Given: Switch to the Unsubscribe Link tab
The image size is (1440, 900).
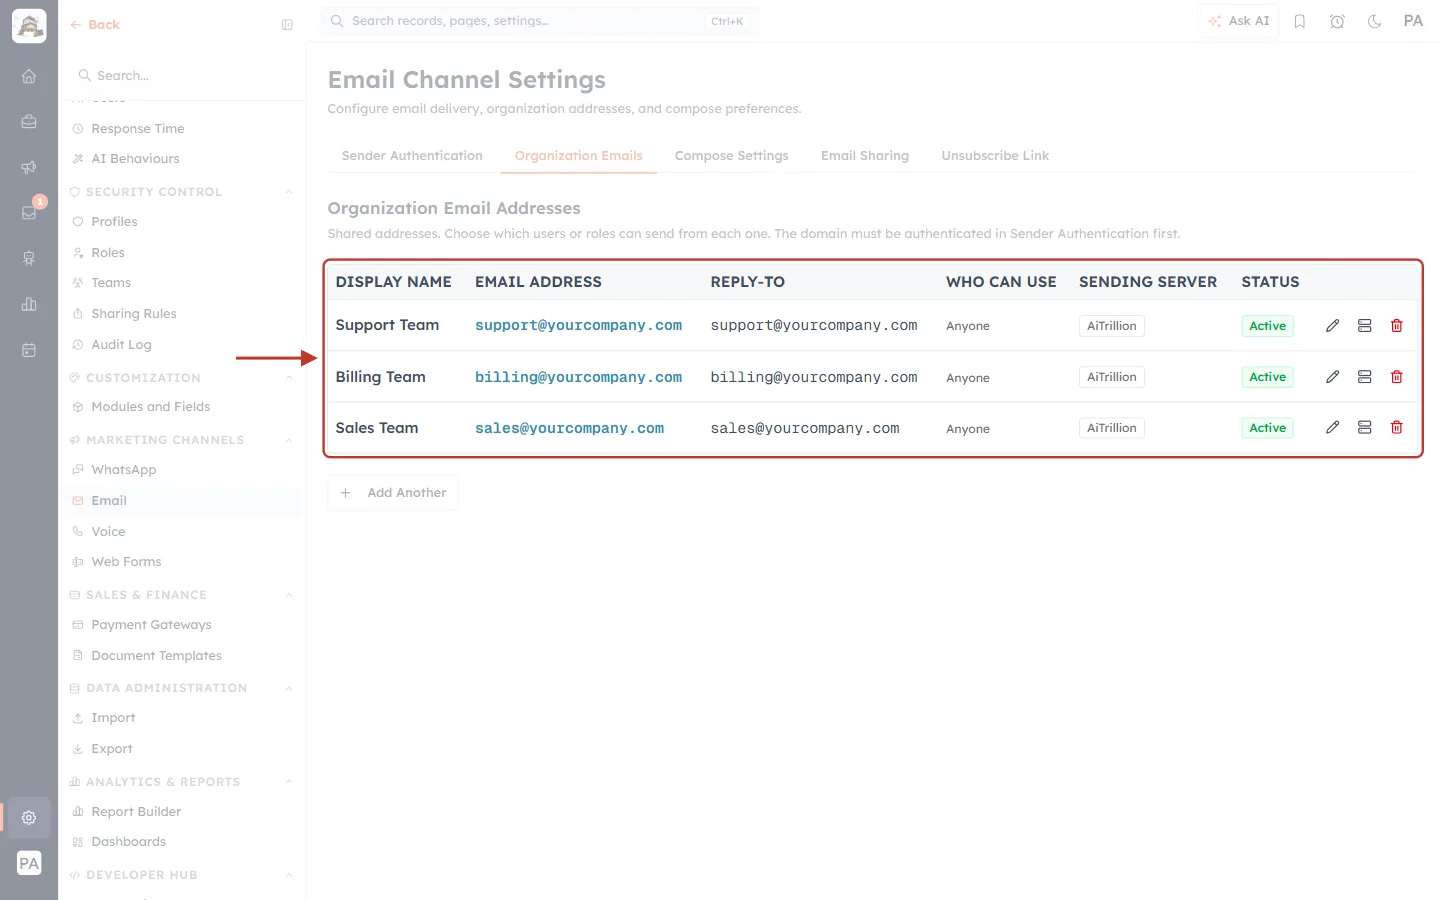Looking at the screenshot, I should tap(995, 156).
